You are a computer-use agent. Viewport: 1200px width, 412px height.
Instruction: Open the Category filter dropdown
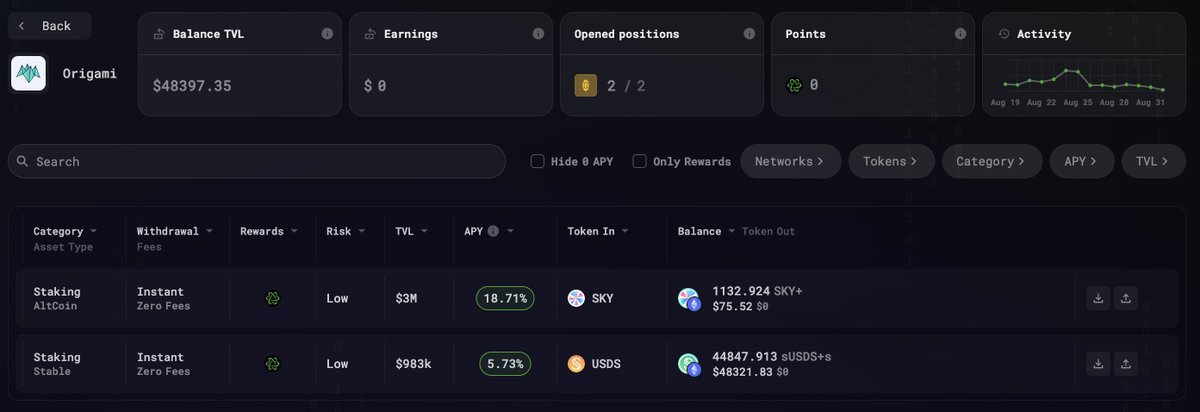[x=992, y=161]
